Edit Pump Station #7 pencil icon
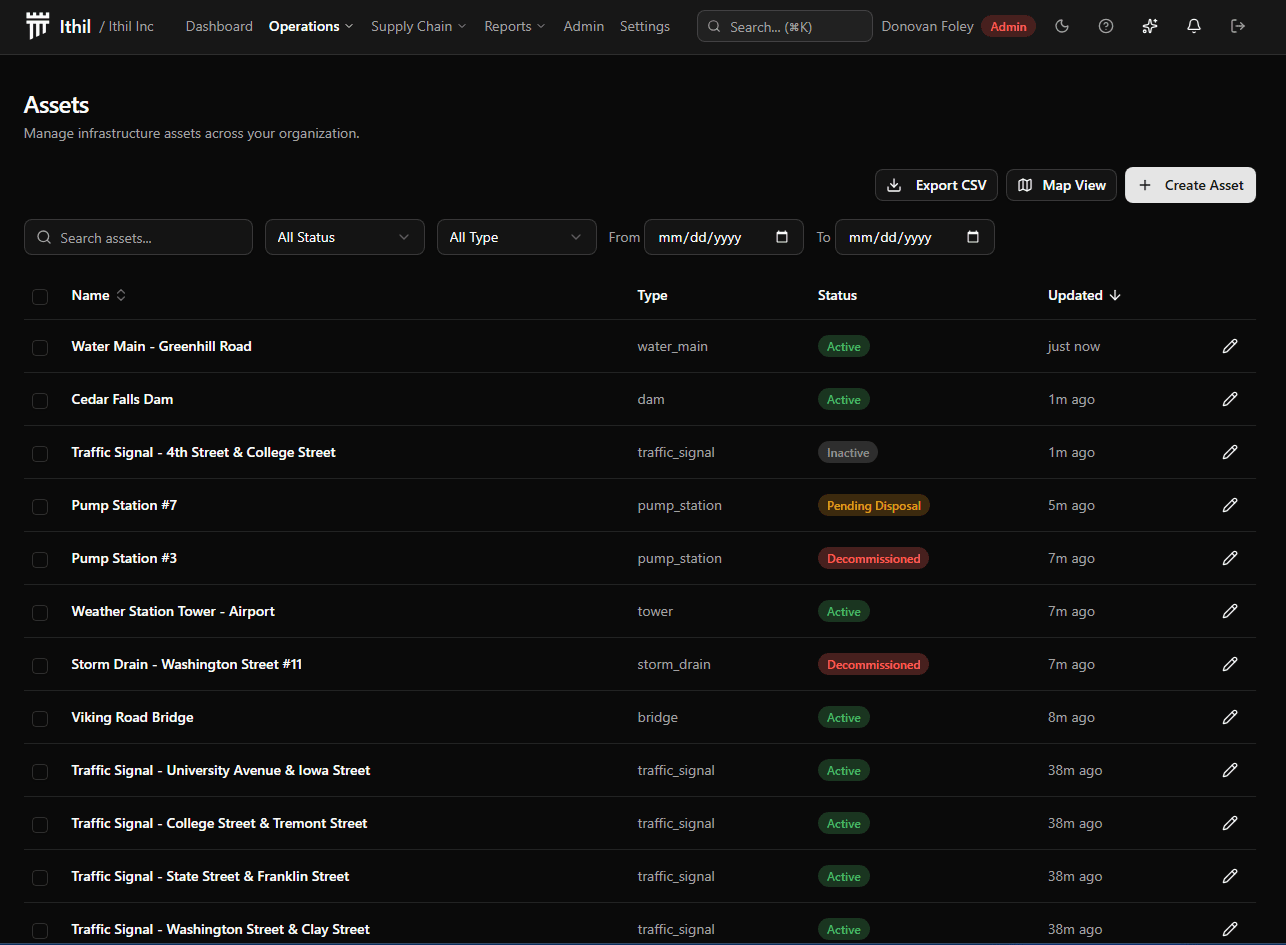Viewport: 1286px width, 945px height. click(1230, 505)
